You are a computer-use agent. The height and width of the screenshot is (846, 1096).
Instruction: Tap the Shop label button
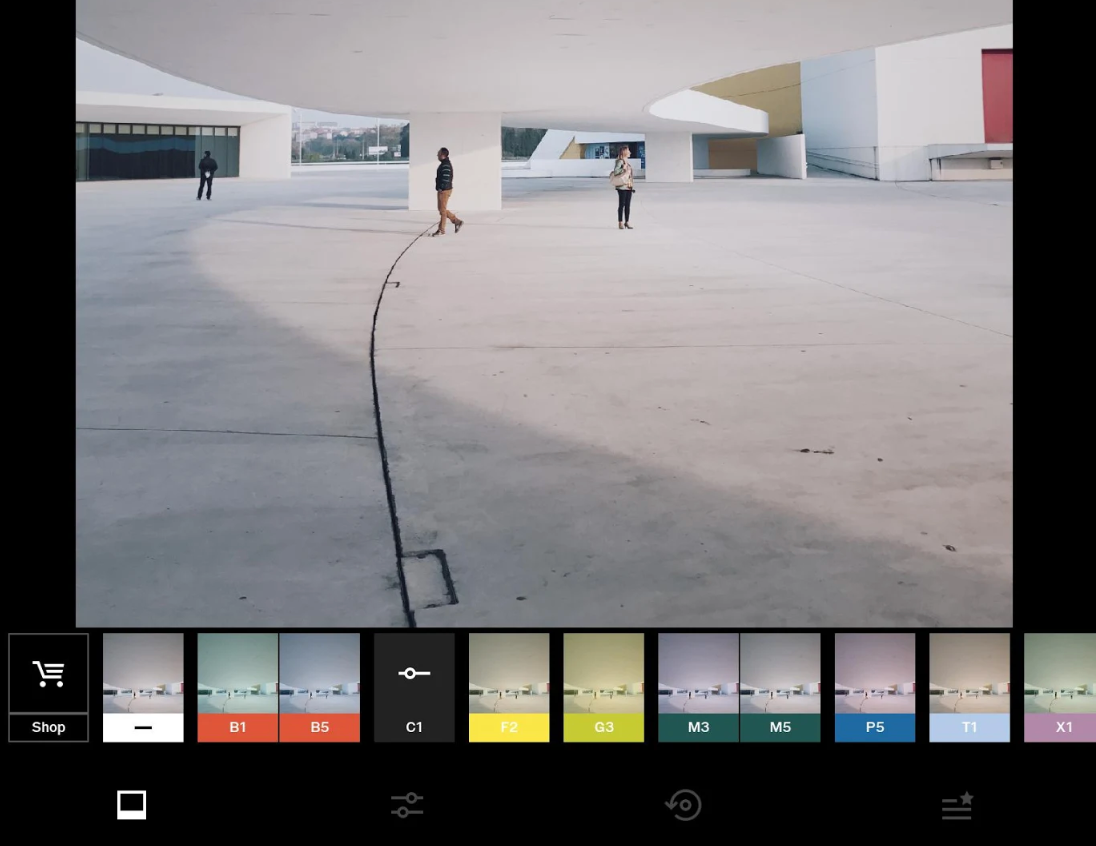(x=48, y=727)
